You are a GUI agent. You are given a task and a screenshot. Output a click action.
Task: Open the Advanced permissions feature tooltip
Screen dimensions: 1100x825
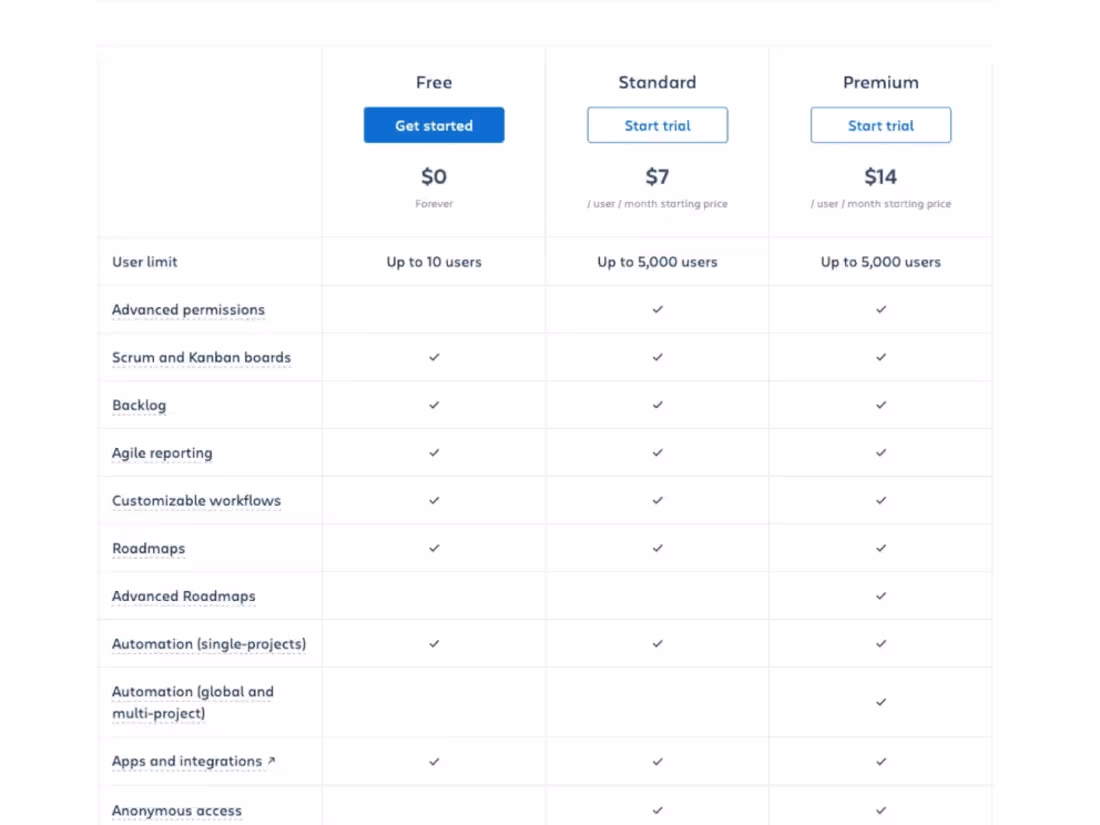point(188,310)
